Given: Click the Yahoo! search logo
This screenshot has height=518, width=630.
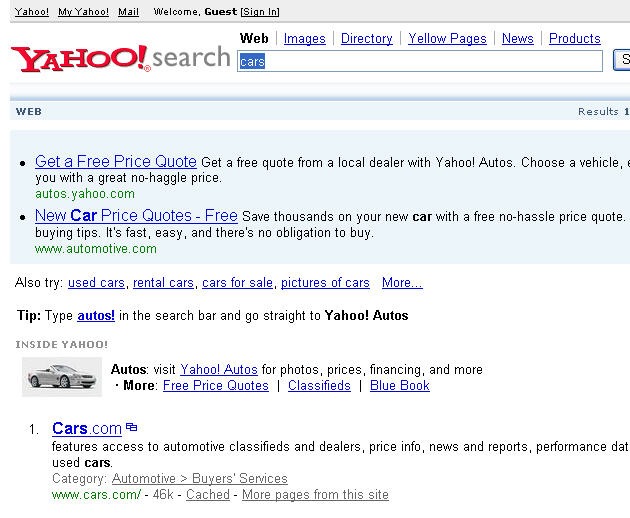Looking at the screenshot, I should (121, 58).
